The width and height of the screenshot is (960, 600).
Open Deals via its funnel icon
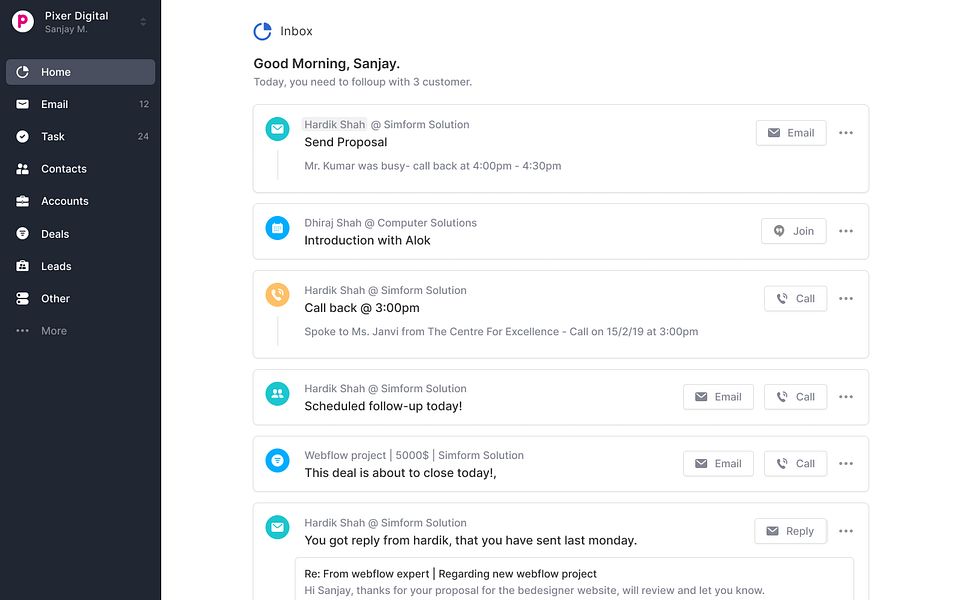click(22, 233)
